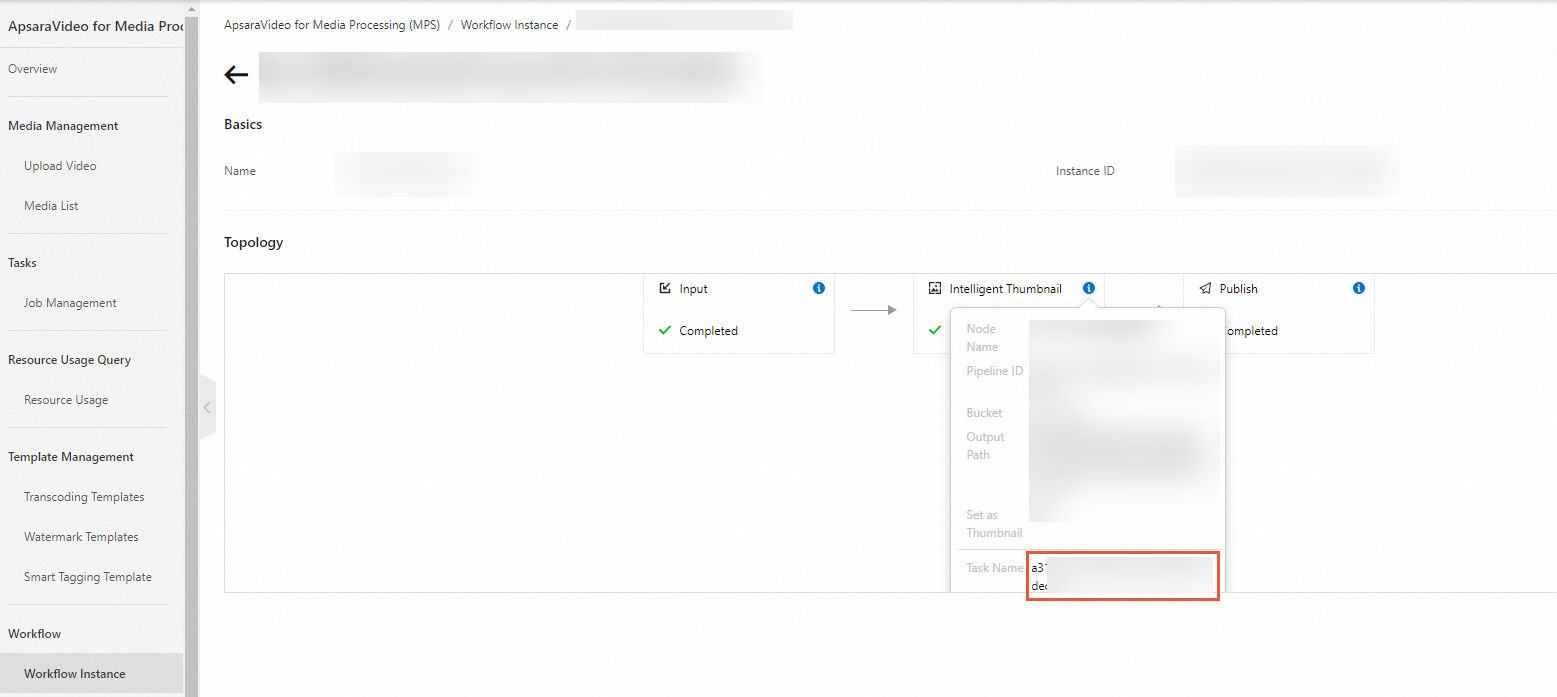Open Job Management page
1557x697 pixels.
[70, 303]
